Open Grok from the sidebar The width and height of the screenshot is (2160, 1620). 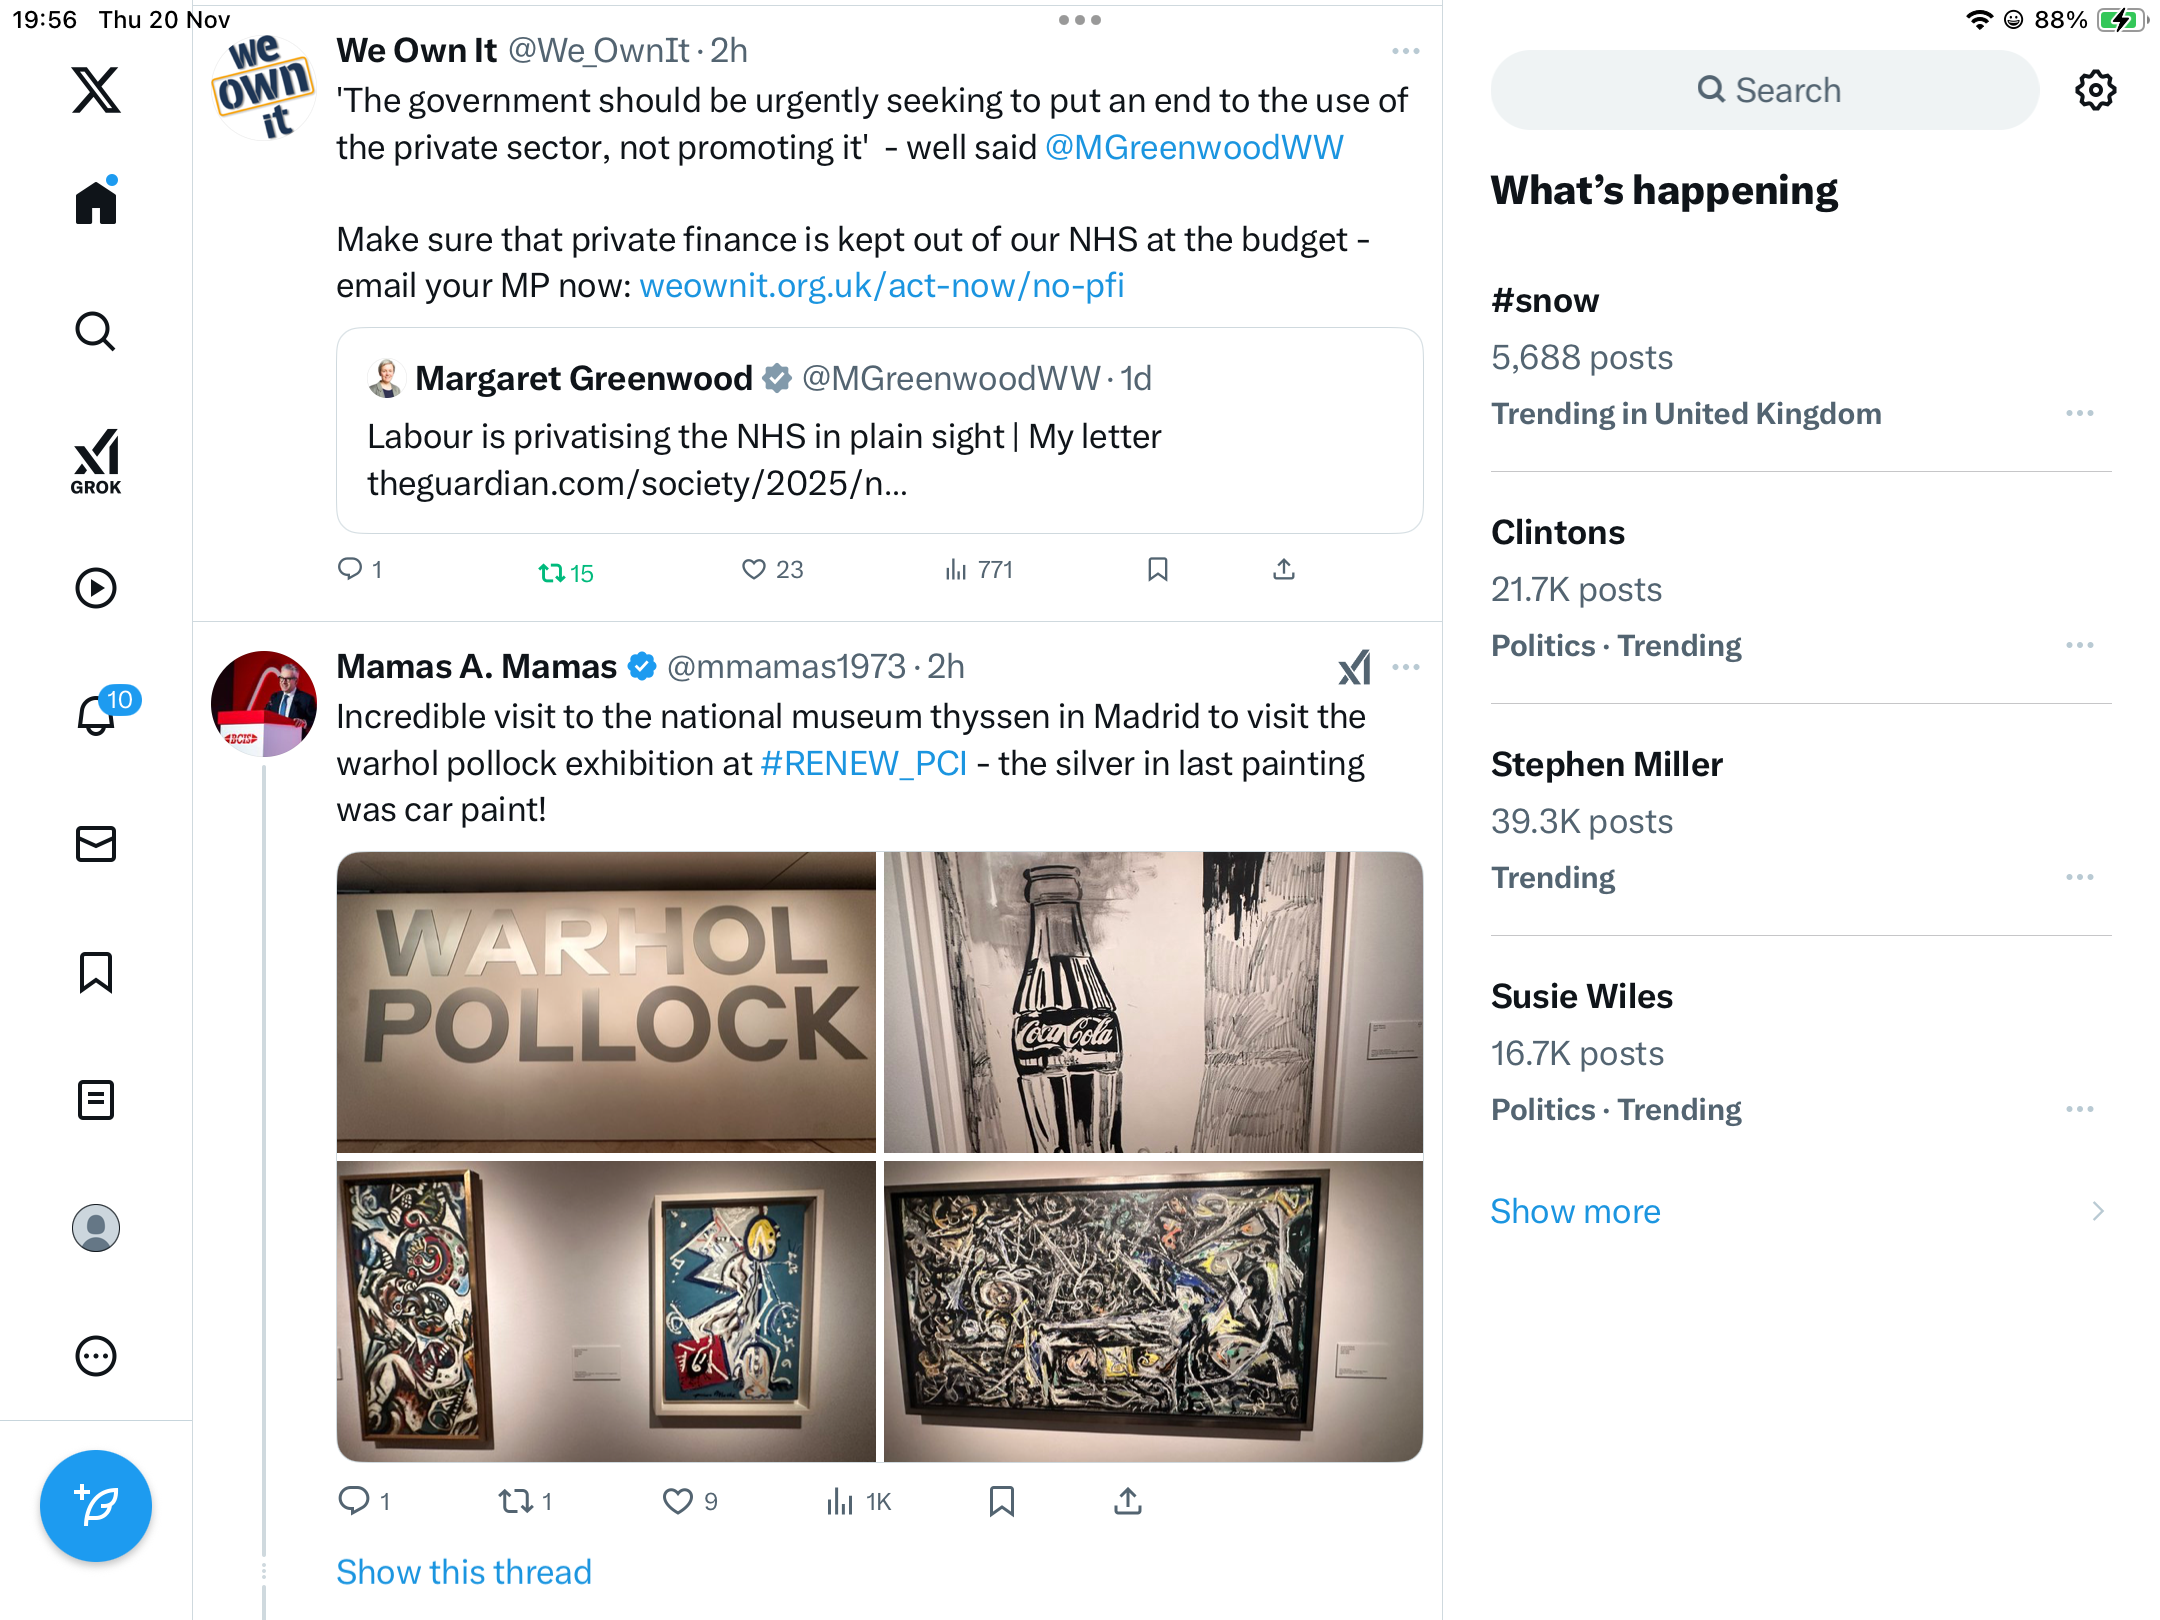pyautogui.click(x=96, y=461)
